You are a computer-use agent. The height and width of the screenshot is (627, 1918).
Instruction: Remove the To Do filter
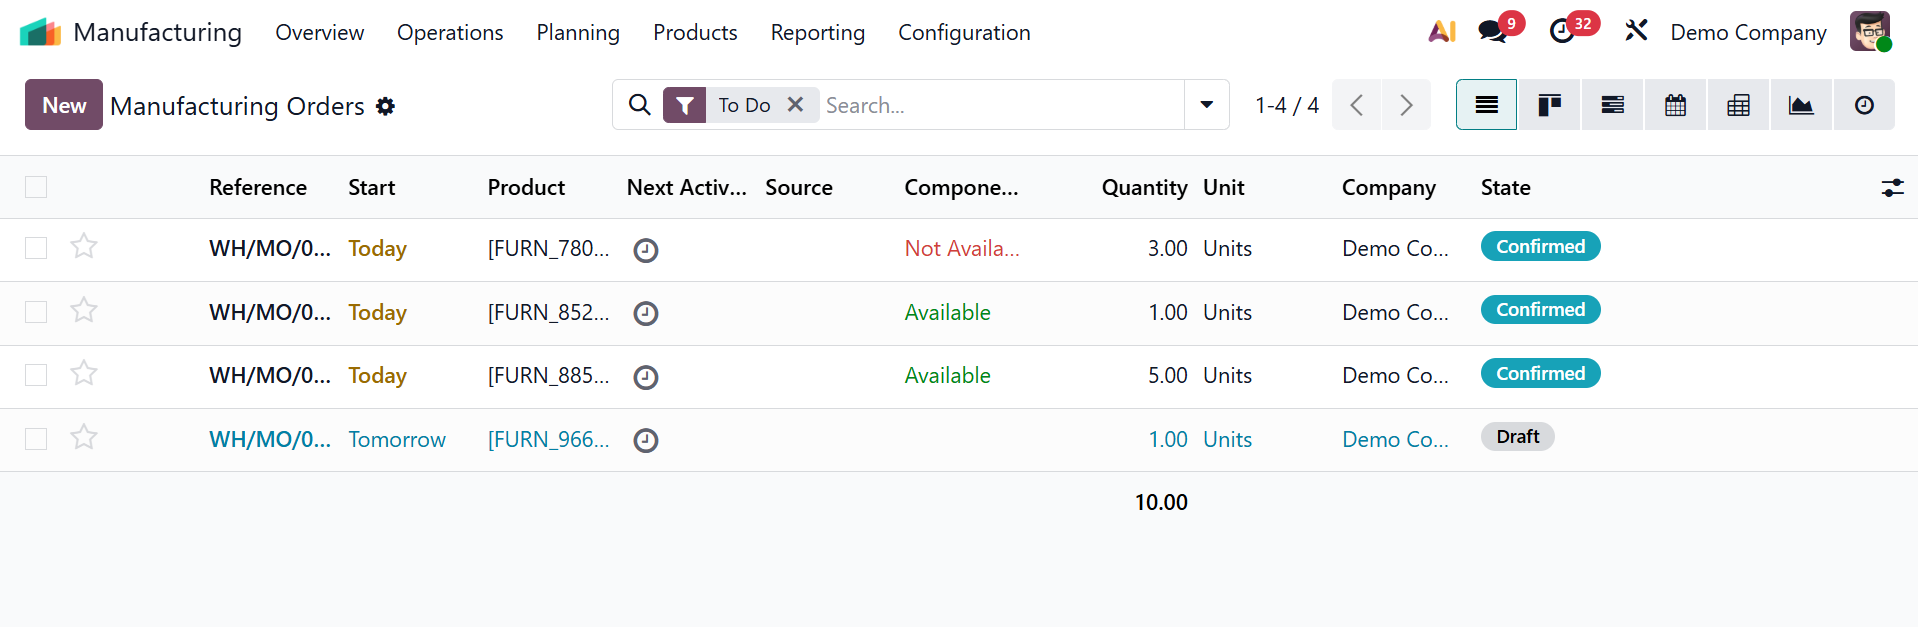click(796, 105)
